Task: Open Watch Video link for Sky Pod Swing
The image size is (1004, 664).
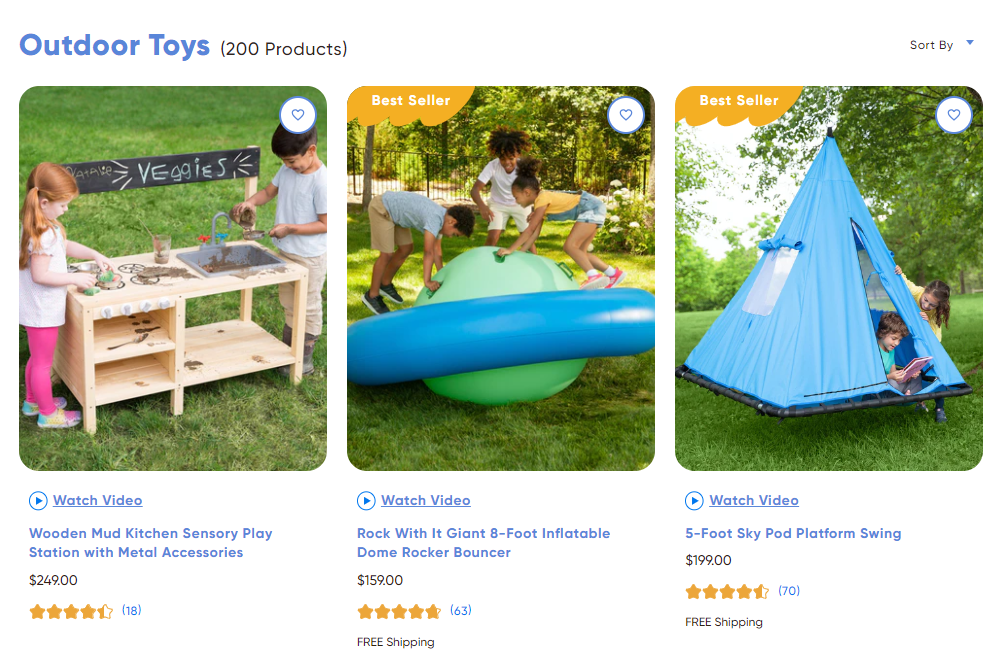Action: point(754,500)
